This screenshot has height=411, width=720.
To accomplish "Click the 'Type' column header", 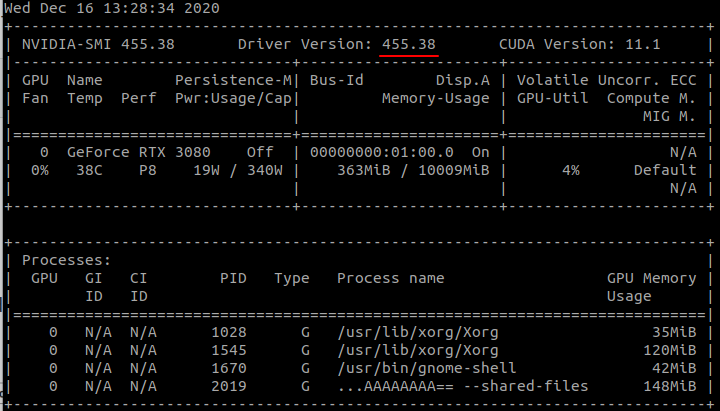I will (292, 278).
